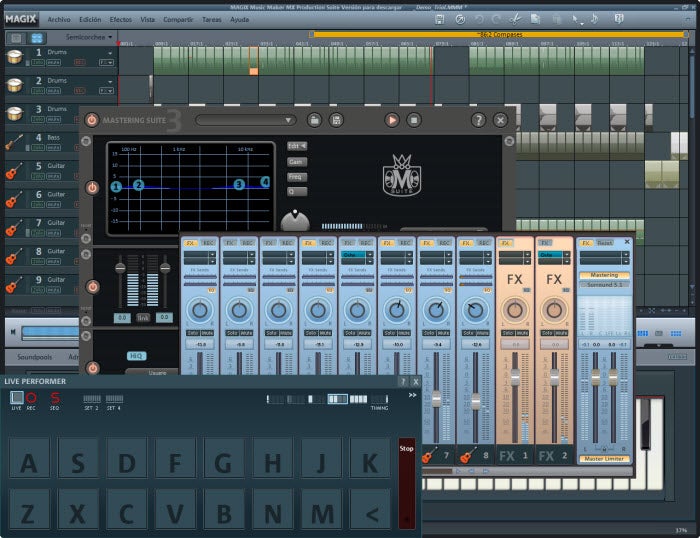
Task: Click the undo arrow in top toolbar
Action: click(479, 19)
